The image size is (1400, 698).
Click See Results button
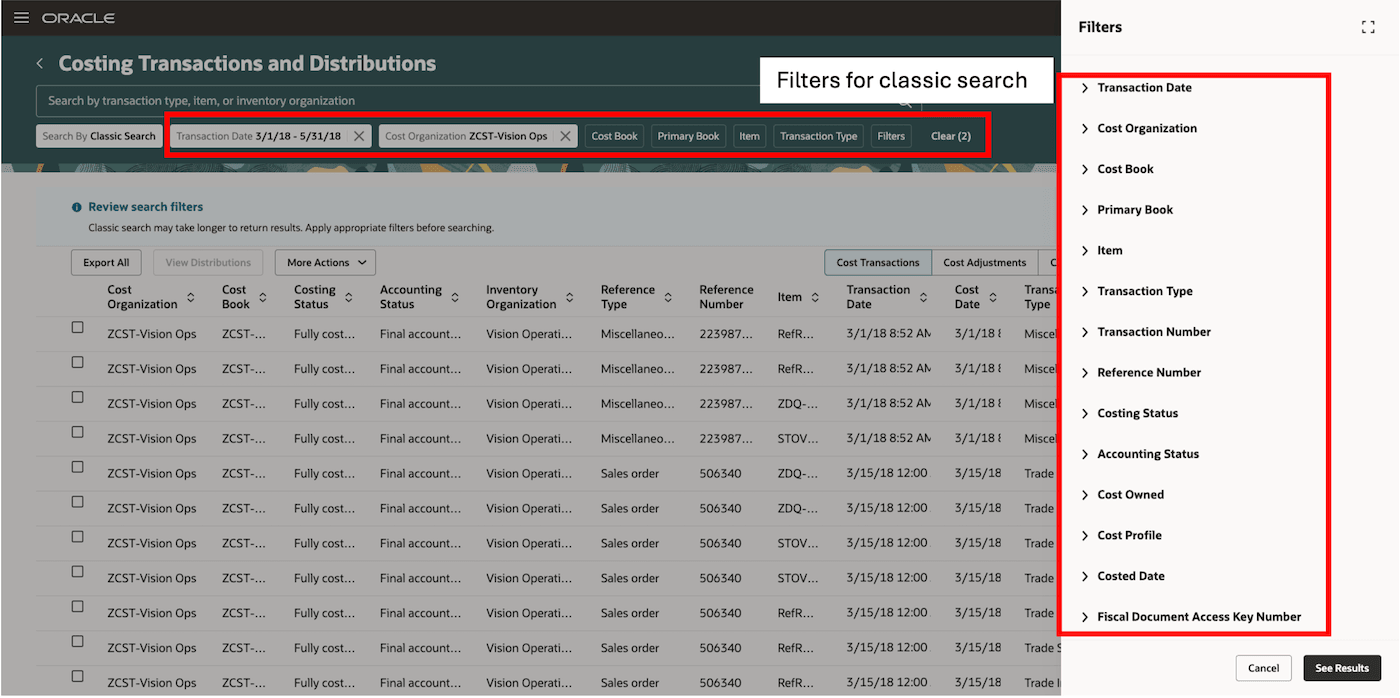coord(1342,668)
